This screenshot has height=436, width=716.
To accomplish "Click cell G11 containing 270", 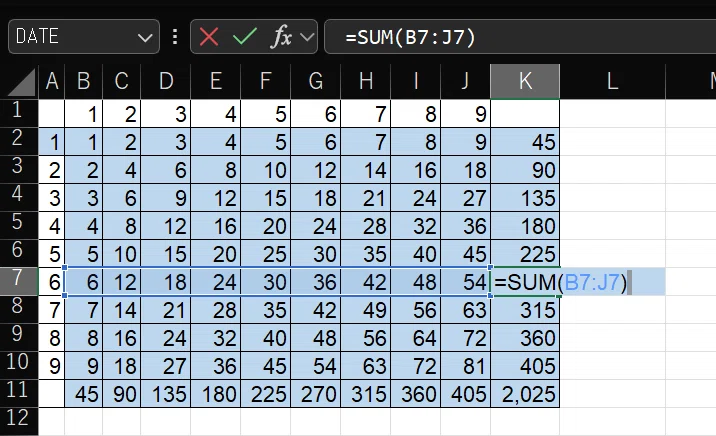I will pyautogui.click(x=316, y=394).
